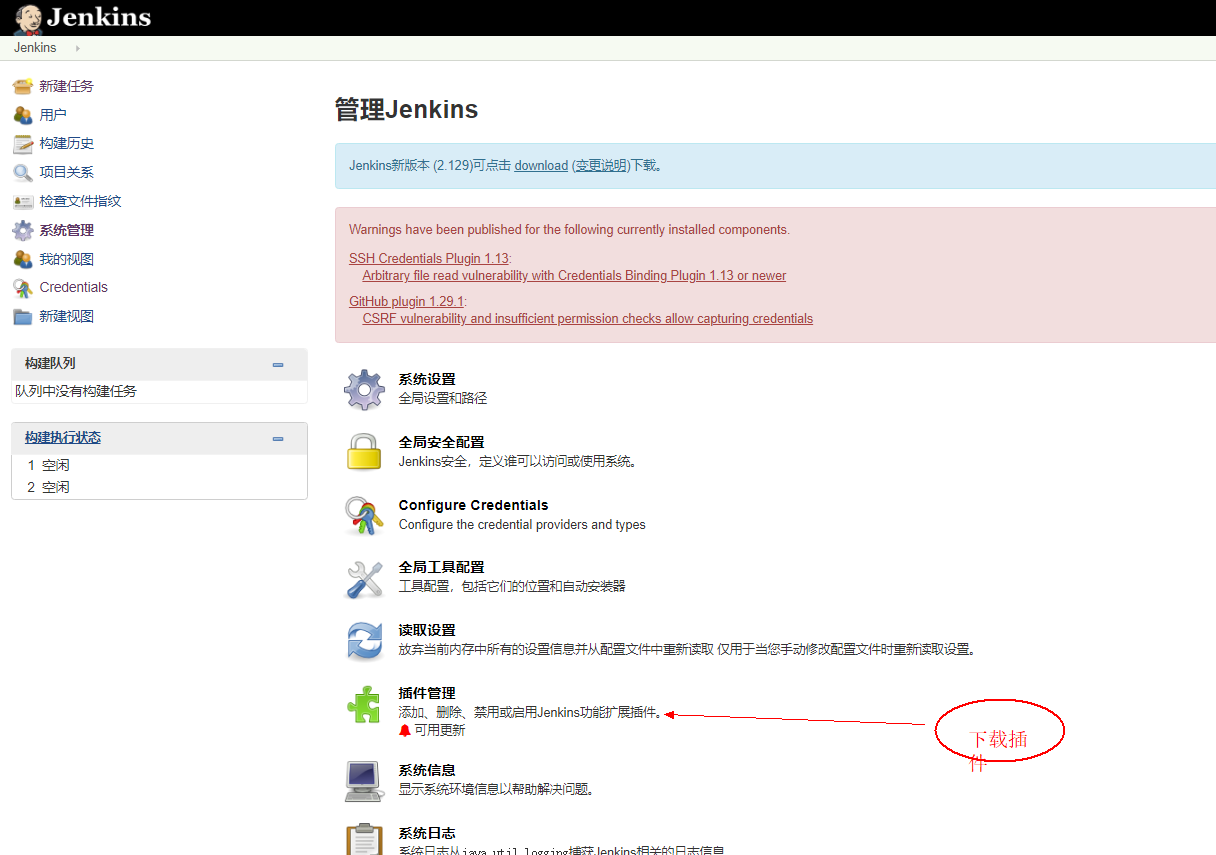Click the Jenkins breadcrumb item
Viewport: 1216px width, 855px height.
coord(35,48)
